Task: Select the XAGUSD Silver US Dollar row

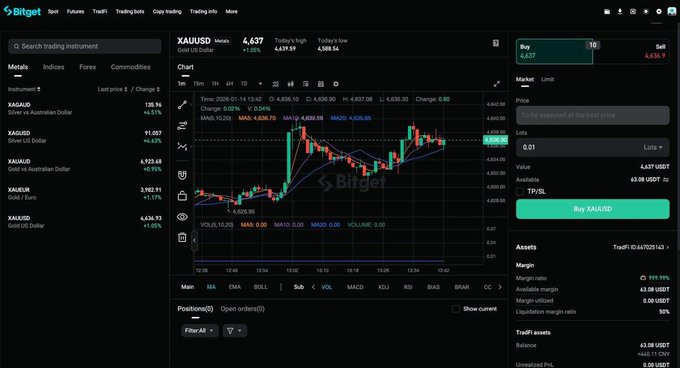Action: pos(85,137)
